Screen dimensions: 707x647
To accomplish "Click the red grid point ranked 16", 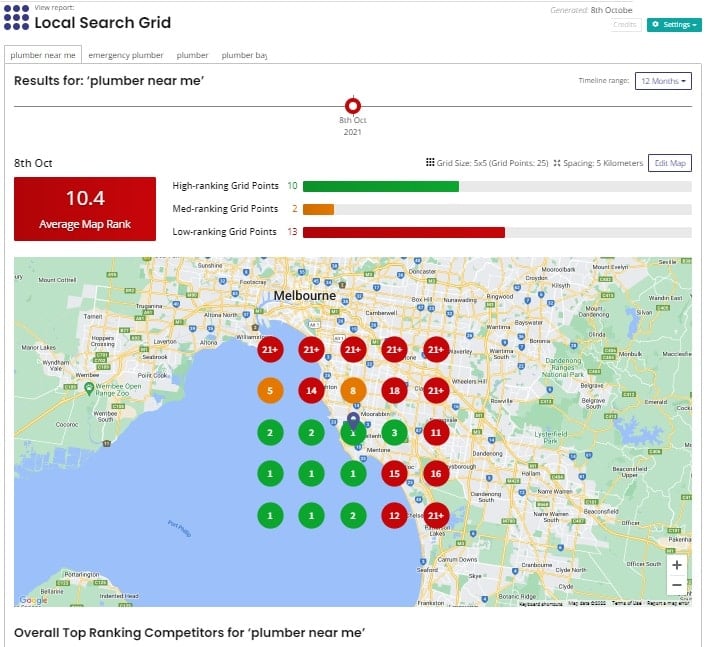I will pyautogui.click(x=436, y=474).
